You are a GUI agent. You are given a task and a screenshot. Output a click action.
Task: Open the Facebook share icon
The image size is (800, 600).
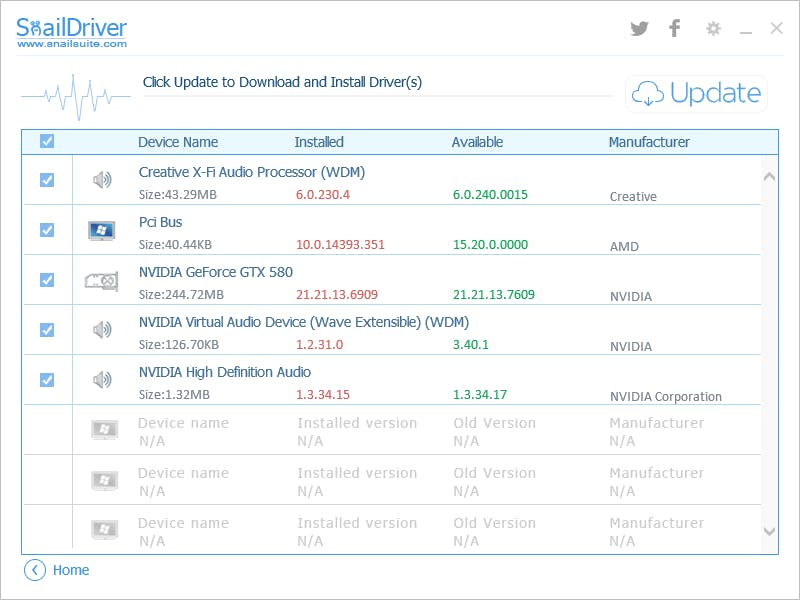(674, 28)
